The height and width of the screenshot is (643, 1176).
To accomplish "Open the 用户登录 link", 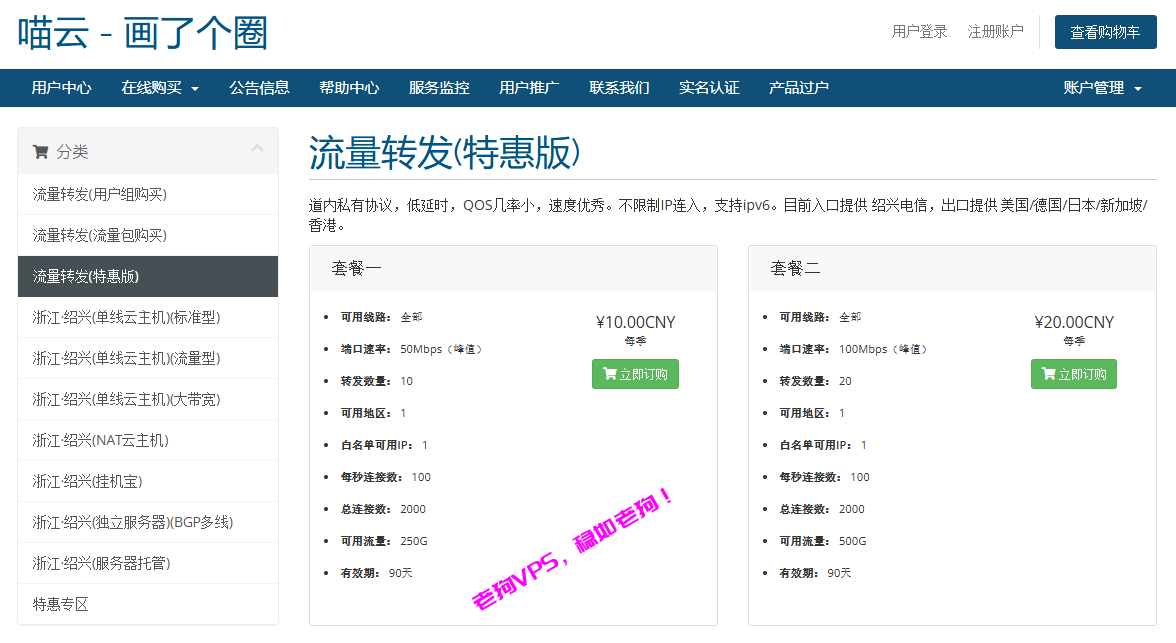I will tap(919, 32).
